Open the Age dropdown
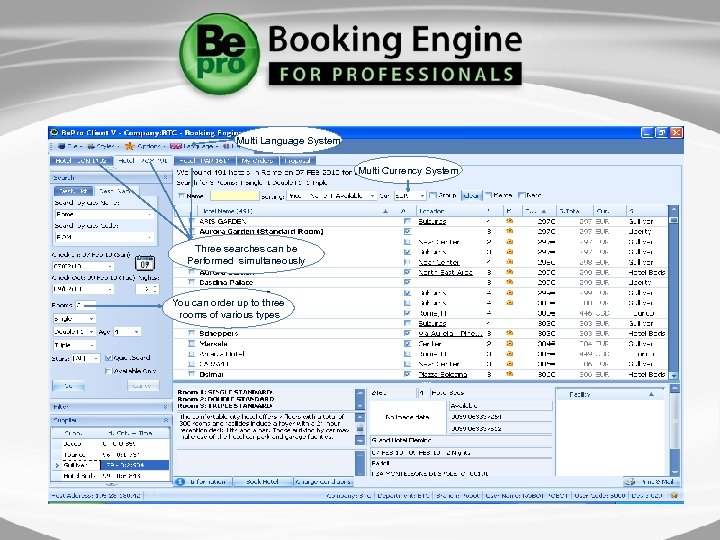The height and width of the screenshot is (540, 720). click(x=127, y=332)
